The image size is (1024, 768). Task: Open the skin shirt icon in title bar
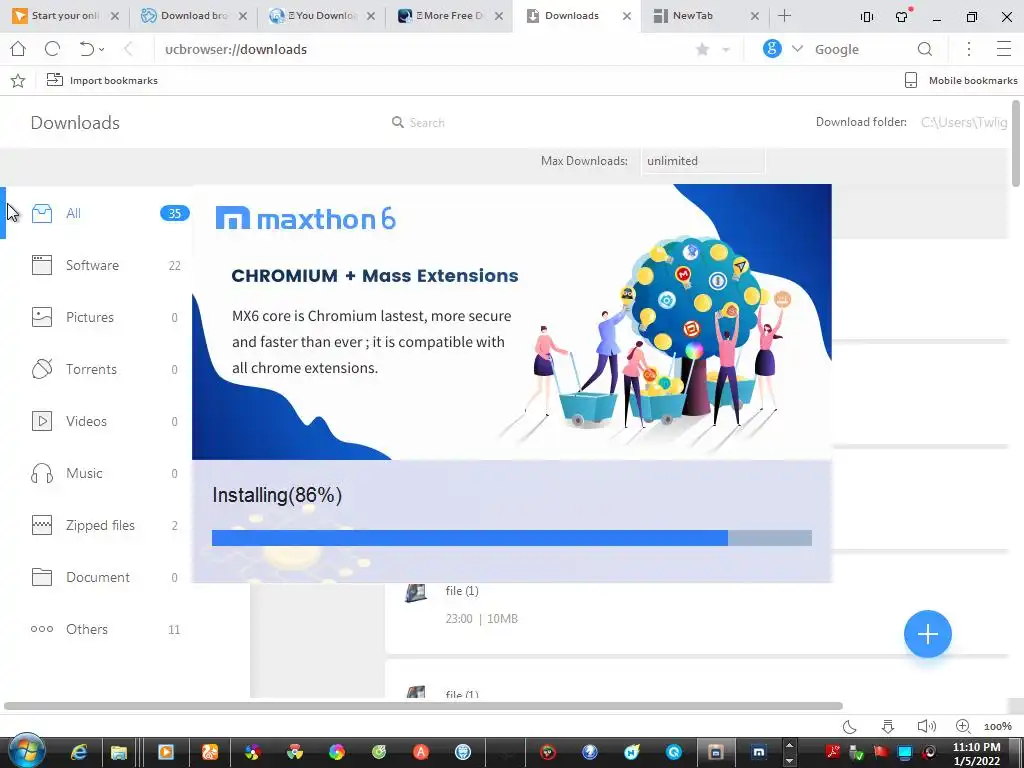(903, 16)
